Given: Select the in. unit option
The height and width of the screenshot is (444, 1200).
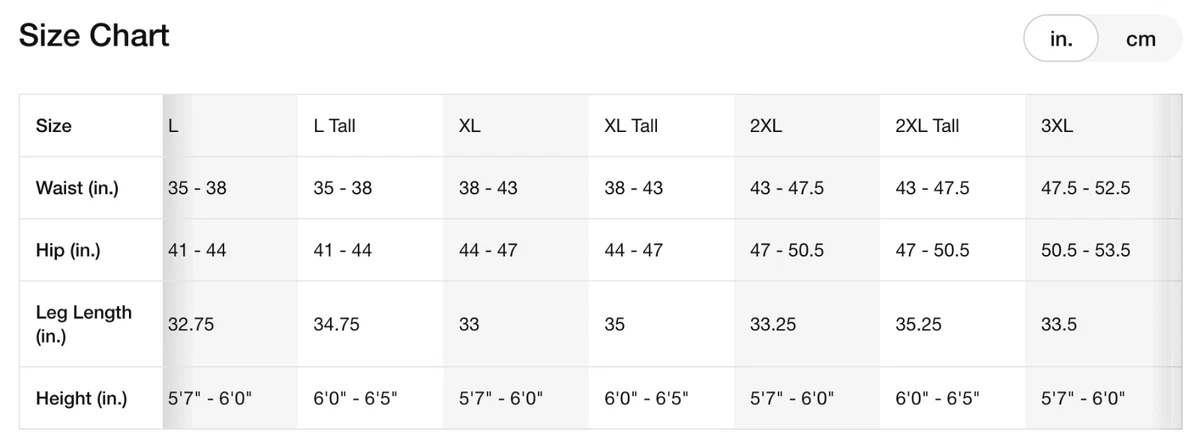Looking at the screenshot, I should click(1061, 39).
